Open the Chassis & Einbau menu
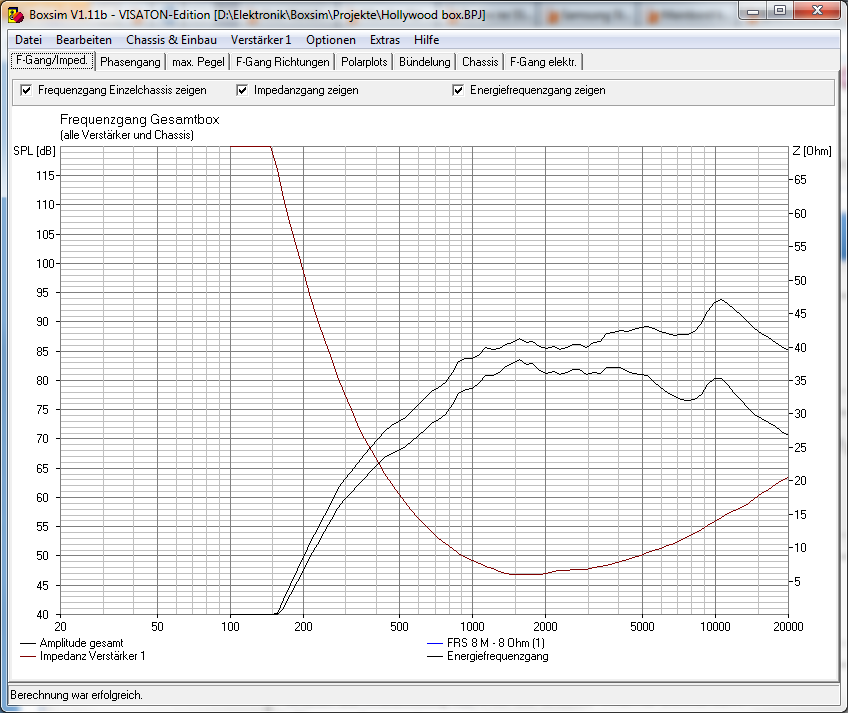848x713 pixels. pos(171,40)
